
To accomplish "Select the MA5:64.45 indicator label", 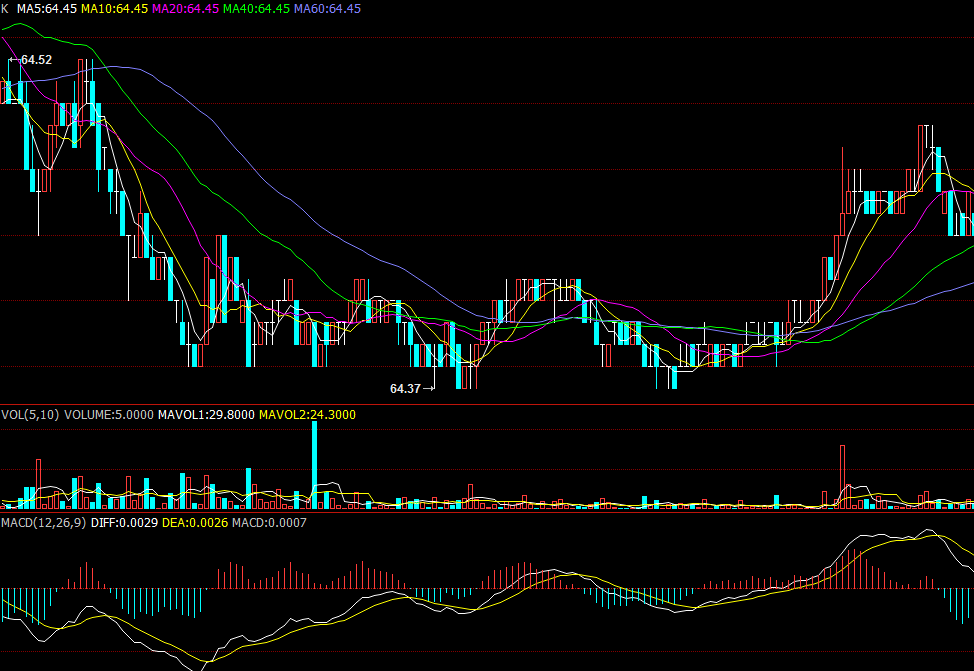I will tap(47, 9).
